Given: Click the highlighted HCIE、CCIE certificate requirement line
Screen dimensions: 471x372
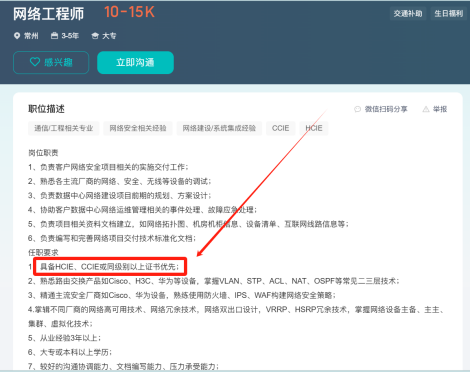Looking at the screenshot, I should click(x=110, y=266).
